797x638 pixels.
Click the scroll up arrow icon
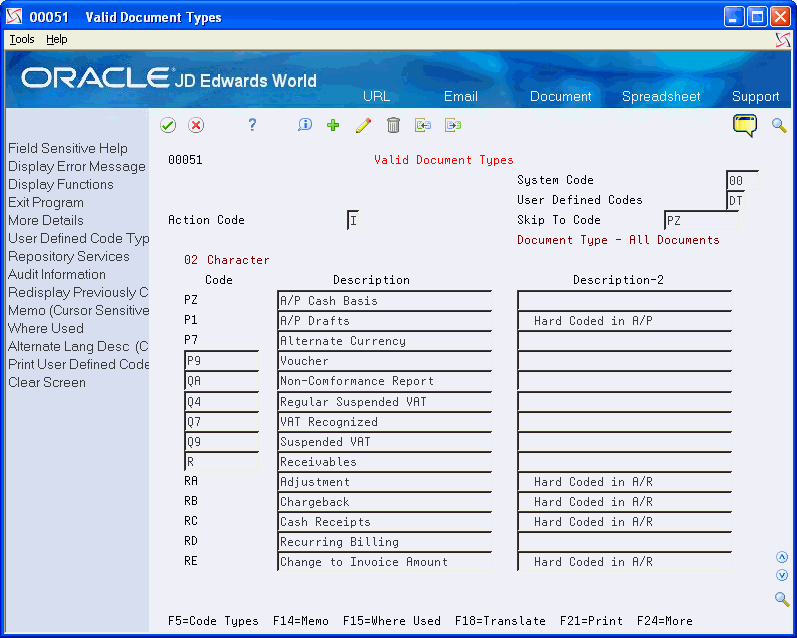(782, 557)
